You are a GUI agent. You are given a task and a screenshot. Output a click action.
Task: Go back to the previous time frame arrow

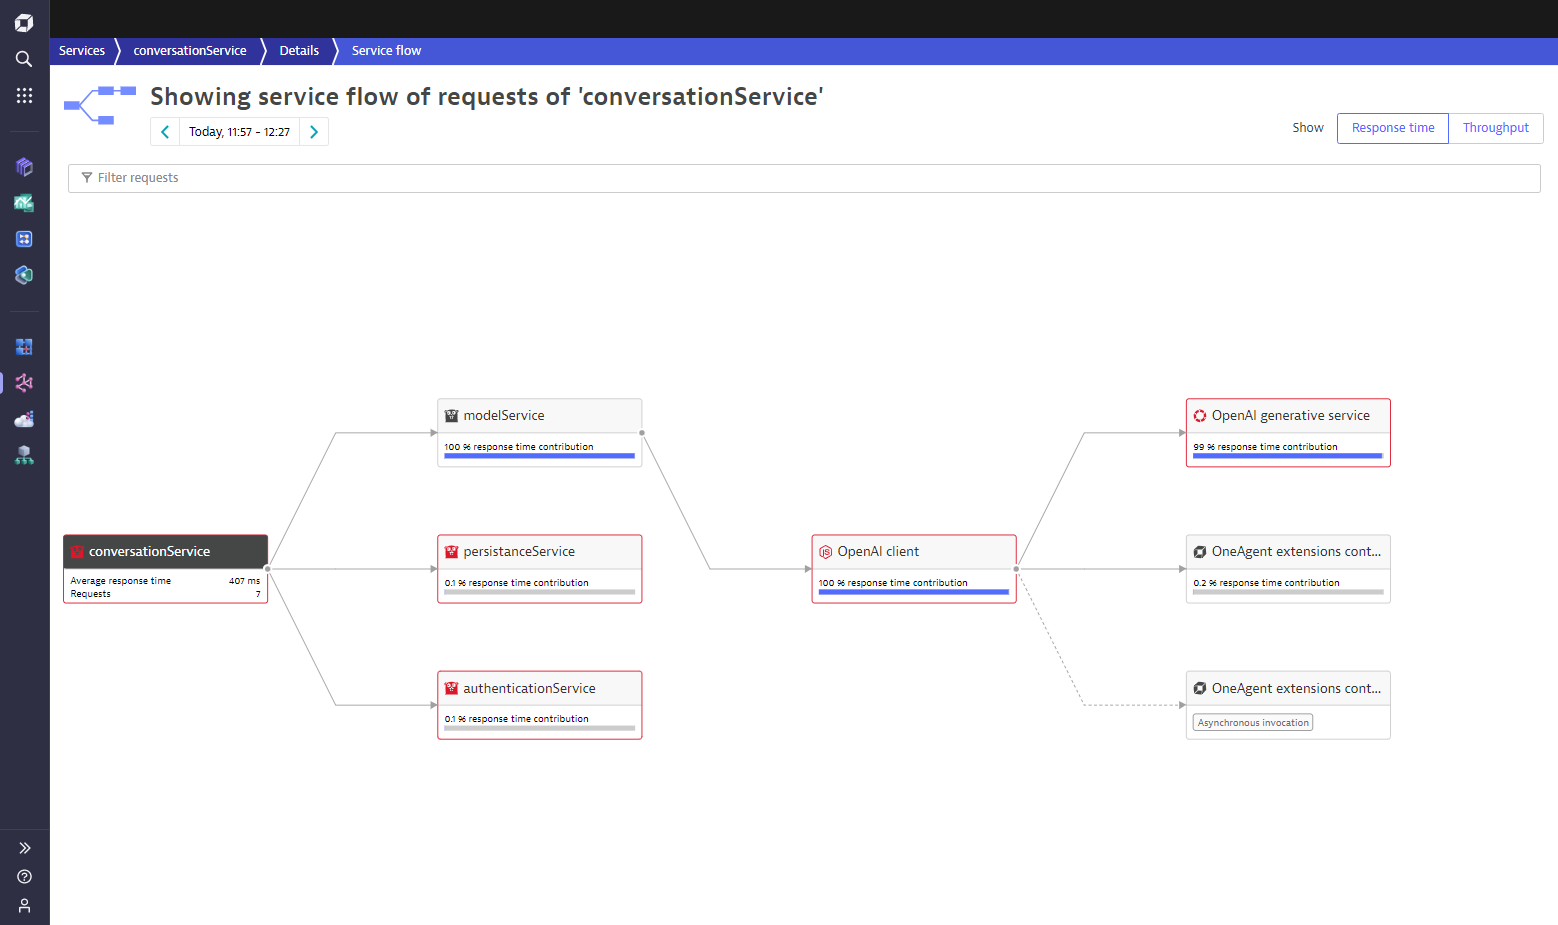pyautogui.click(x=165, y=131)
